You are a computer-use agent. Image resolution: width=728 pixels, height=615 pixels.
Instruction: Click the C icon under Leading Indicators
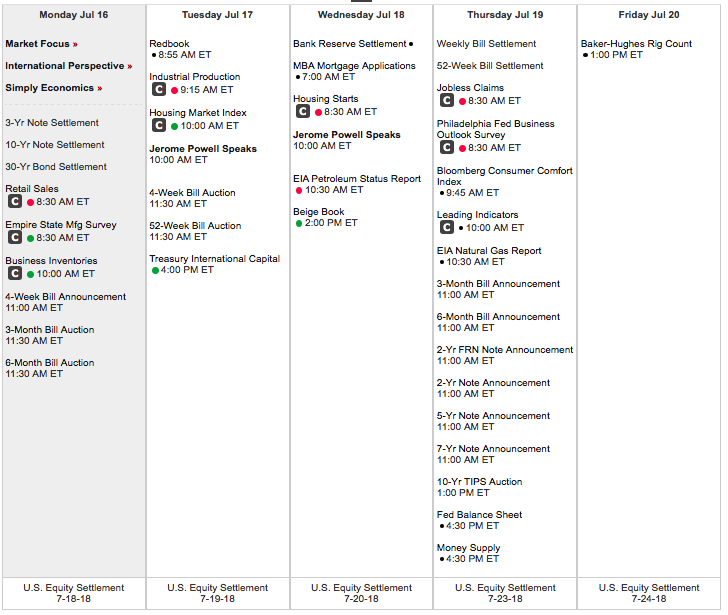pos(447,228)
